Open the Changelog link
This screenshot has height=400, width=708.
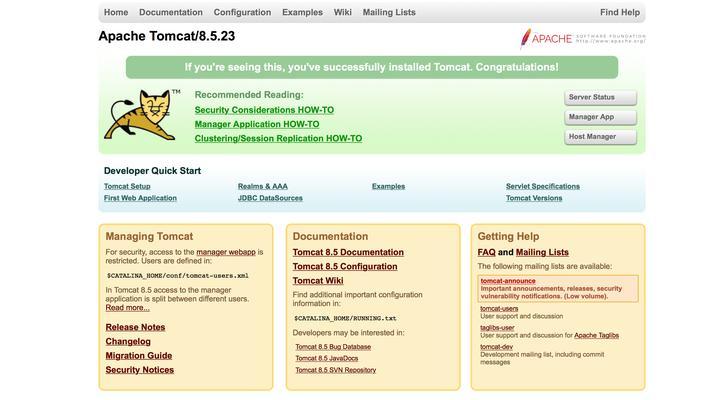tap(128, 341)
